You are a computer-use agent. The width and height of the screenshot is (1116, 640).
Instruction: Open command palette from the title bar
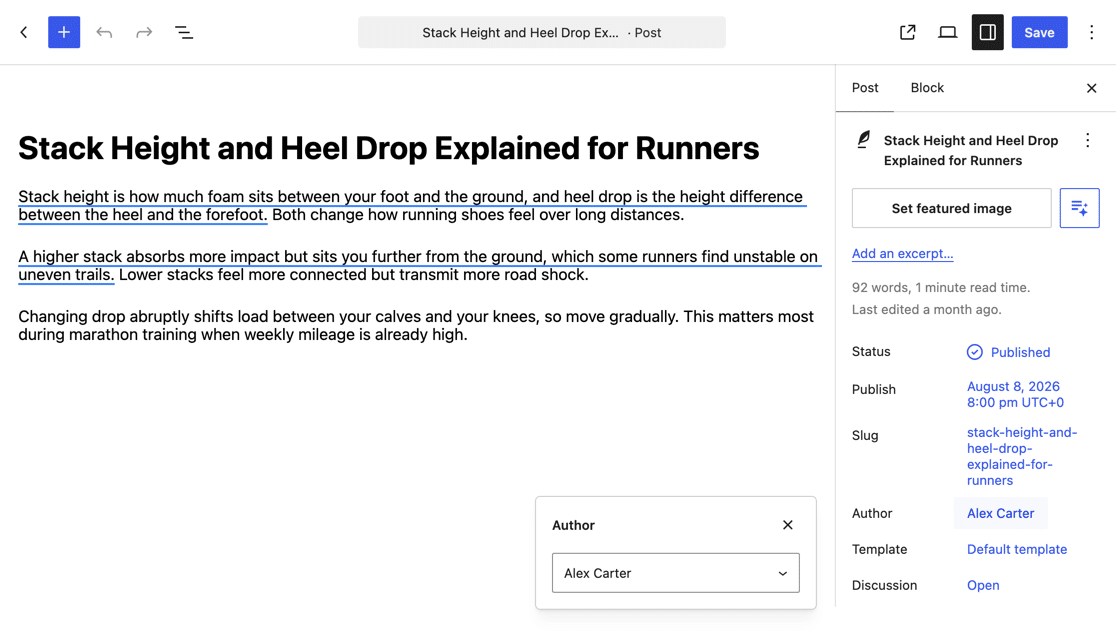(542, 32)
